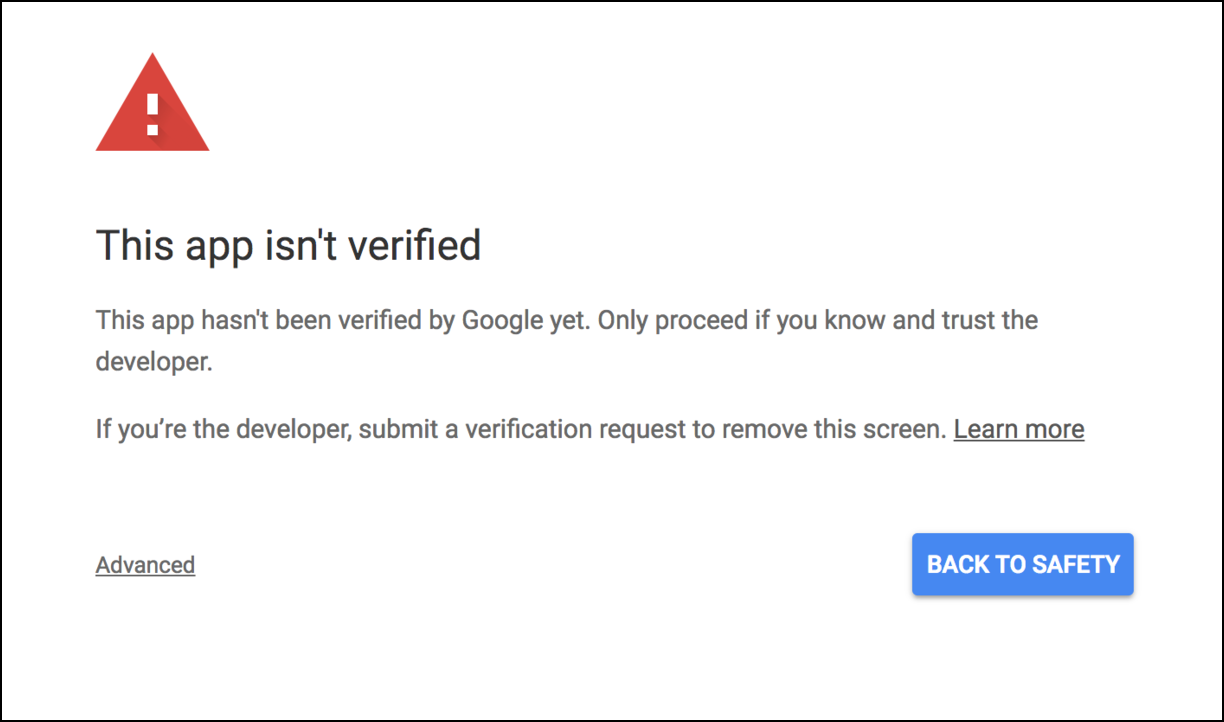1224x722 pixels.
Task: Click the underlined Advanced text
Action: (x=145, y=565)
